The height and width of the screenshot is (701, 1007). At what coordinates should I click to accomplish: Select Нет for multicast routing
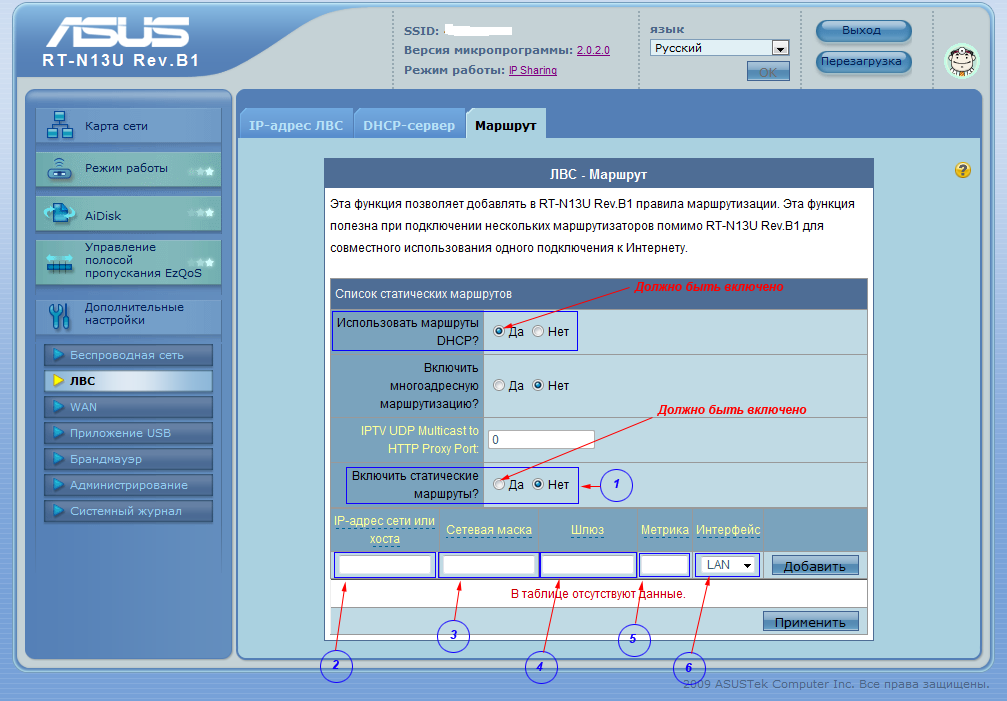(x=538, y=385)
